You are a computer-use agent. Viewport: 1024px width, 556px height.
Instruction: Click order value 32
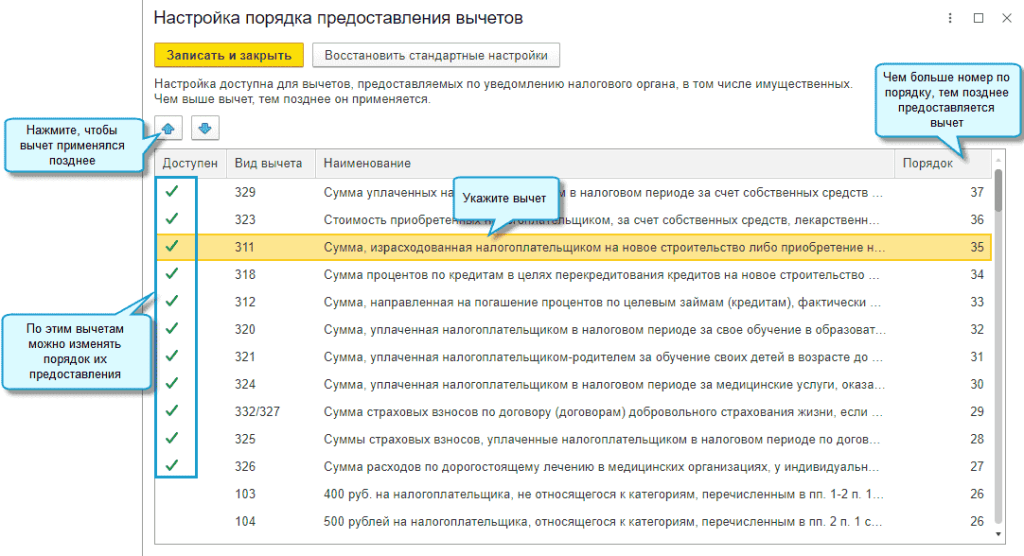(976, 329)
